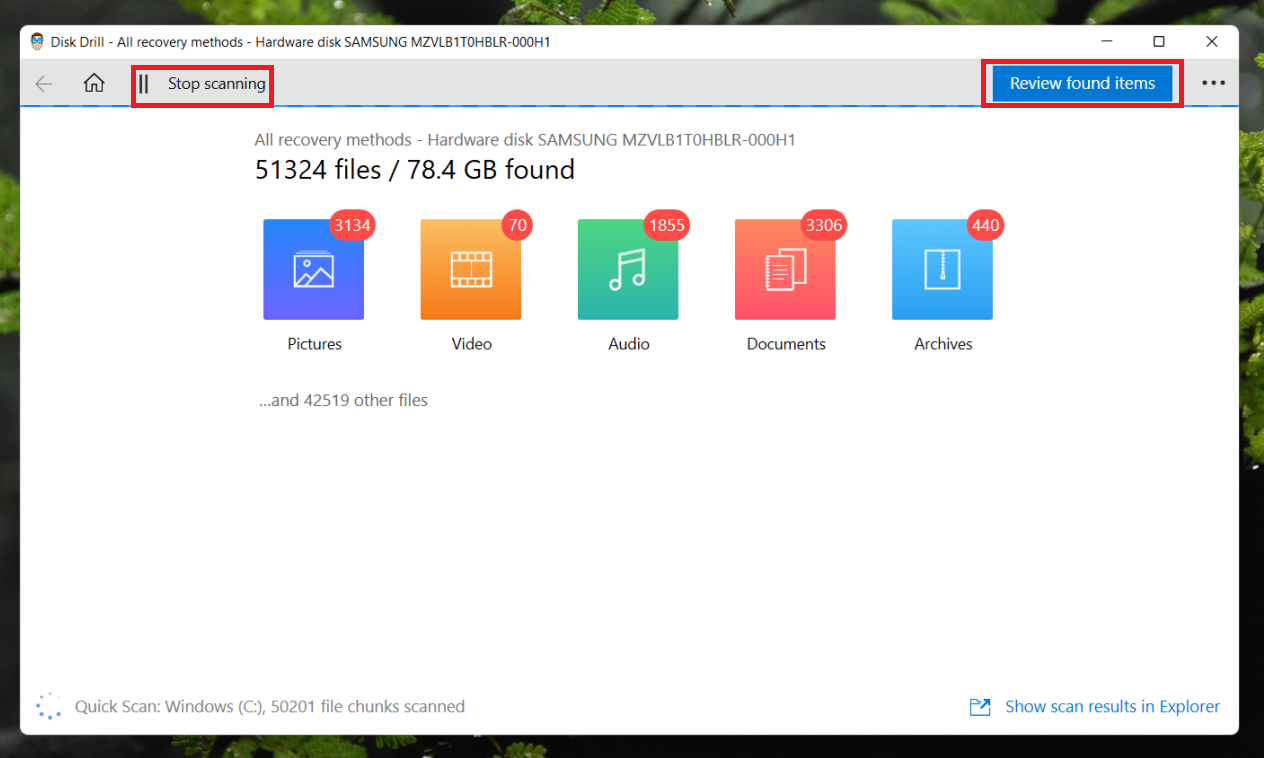
Task: Click the 3306 badge on Documents
Action: pos(824,225)
